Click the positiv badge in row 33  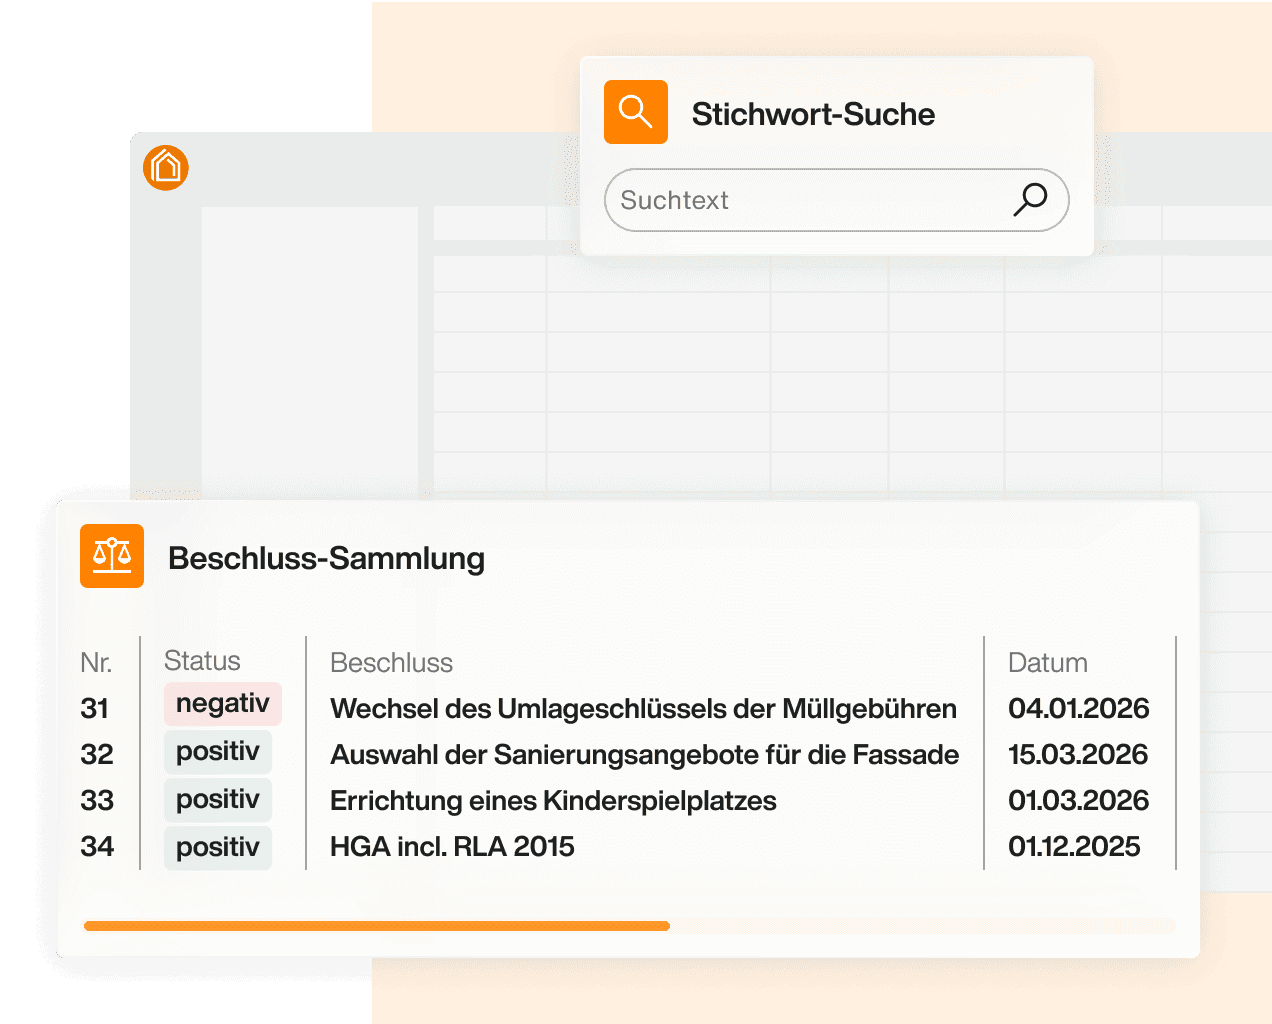pyautogui.click(x=218, y=800)
